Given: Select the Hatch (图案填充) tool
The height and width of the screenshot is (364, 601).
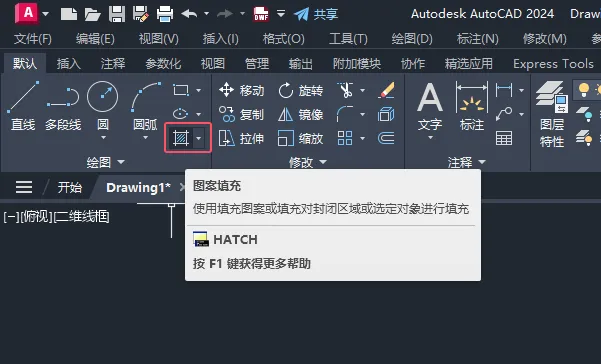Looking at the screenshot, I should click(x=181, y=138).
